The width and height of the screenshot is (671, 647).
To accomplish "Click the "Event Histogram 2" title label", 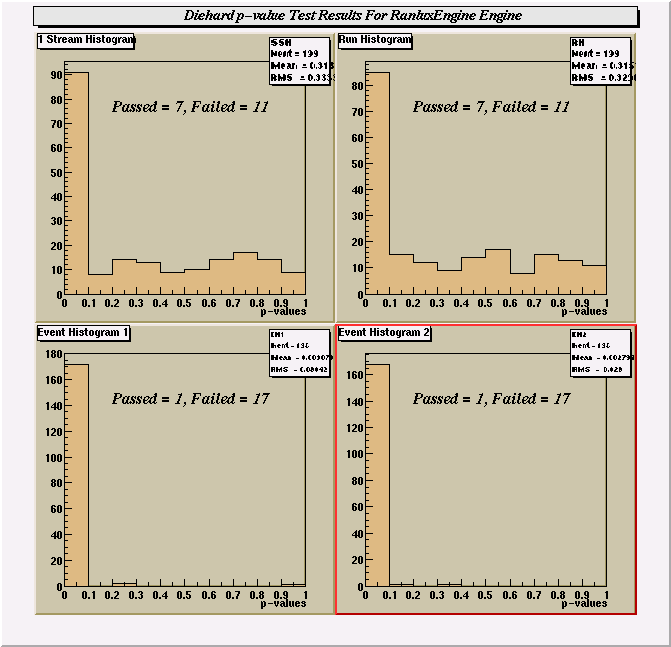I will click(384, 332).
